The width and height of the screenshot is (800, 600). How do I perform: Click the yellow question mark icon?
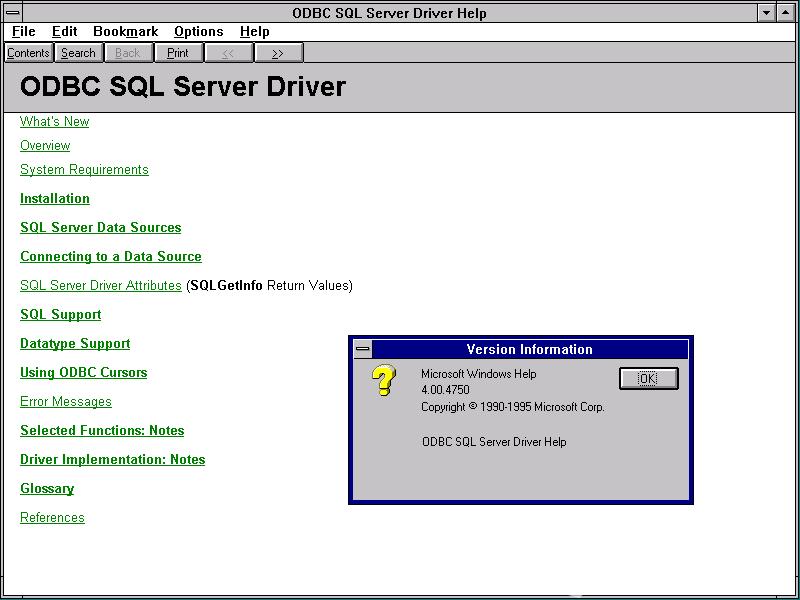[383, 380]
